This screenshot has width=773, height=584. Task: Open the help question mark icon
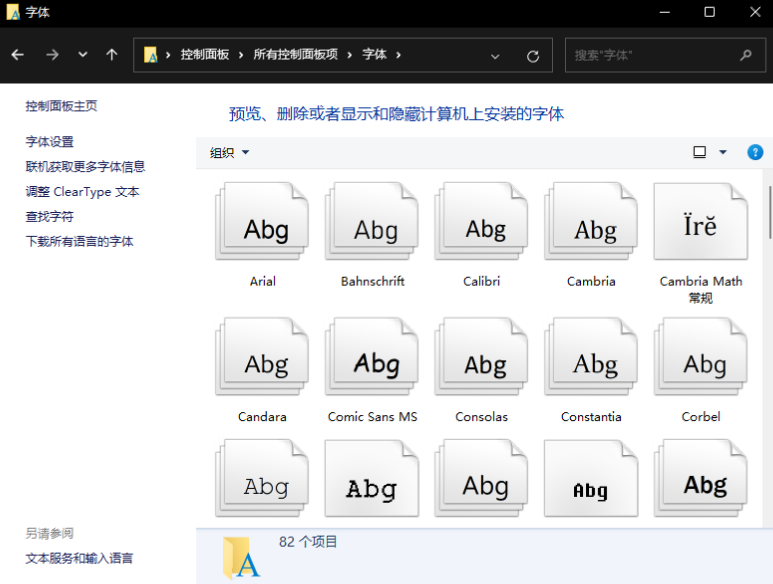pos(755,152)
